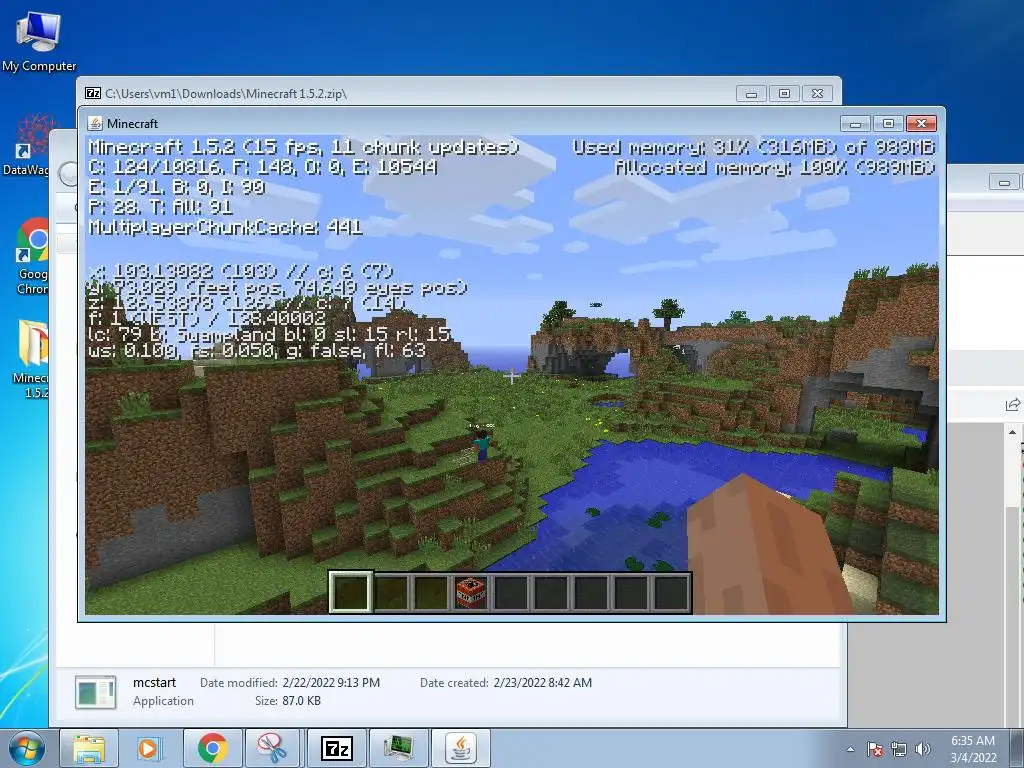Click the clock showing 6:35 AM
This screenshot has height=768, width=1024.
click(x=972, y=741)
